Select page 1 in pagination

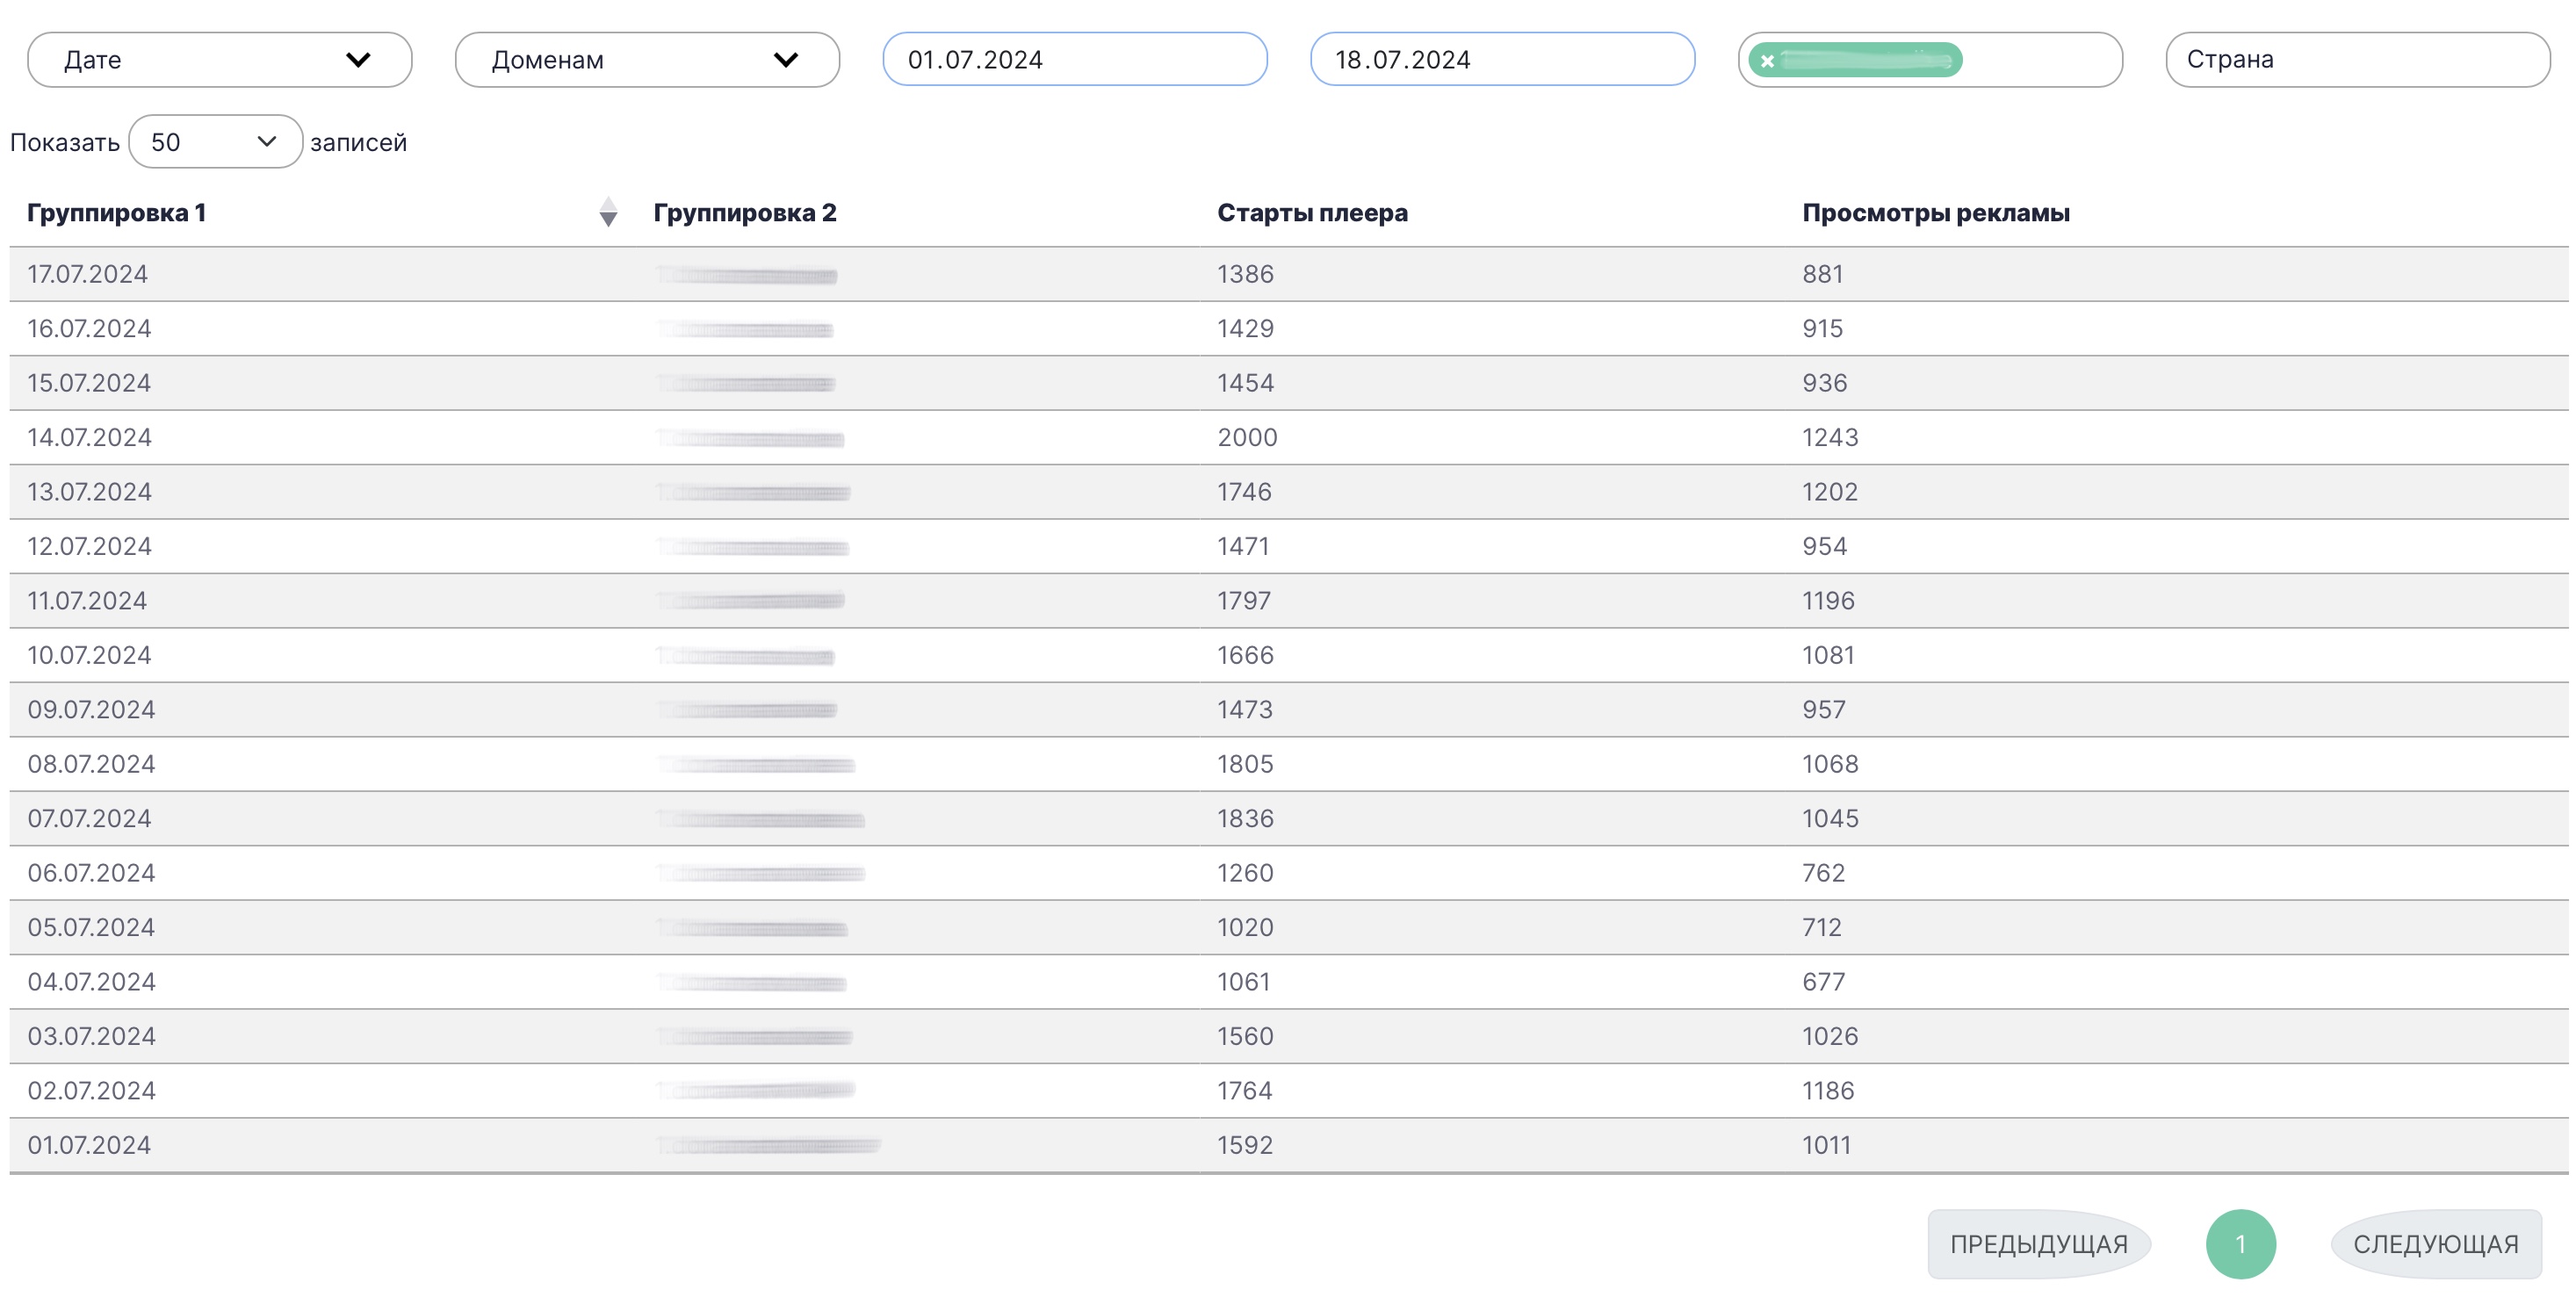click(2240, 1244)
